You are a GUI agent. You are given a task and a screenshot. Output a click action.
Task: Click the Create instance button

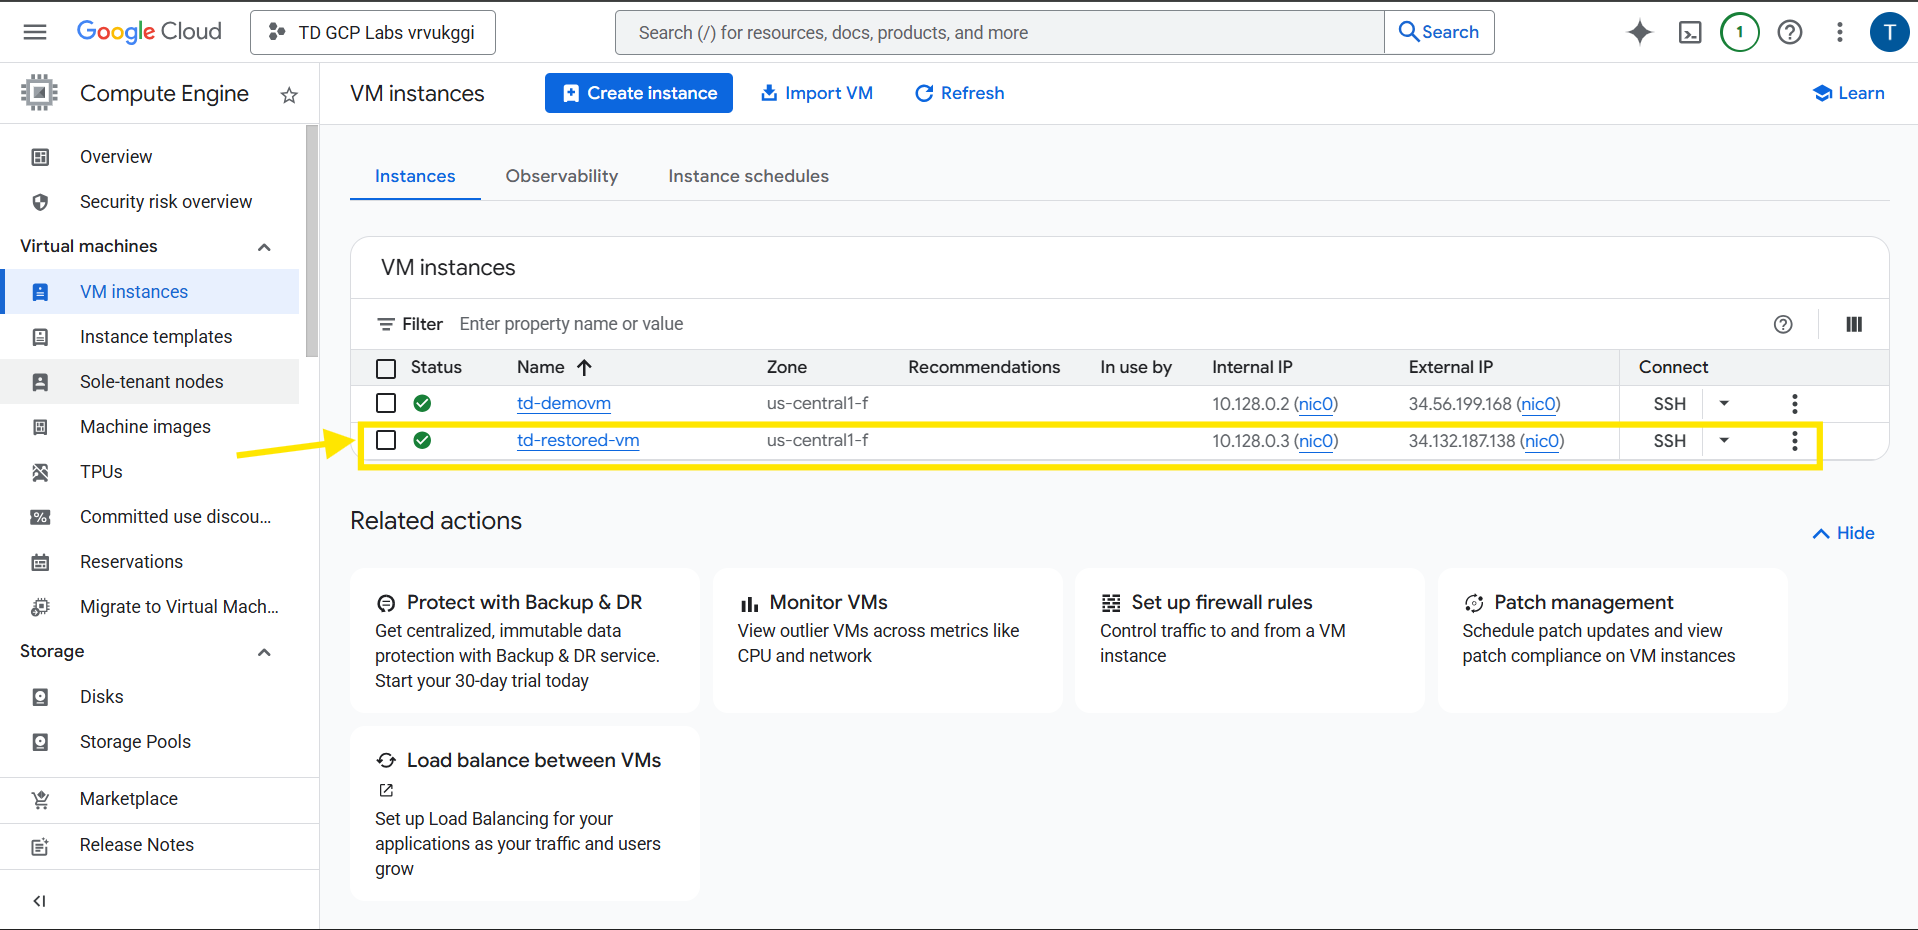tap(638, 93)
